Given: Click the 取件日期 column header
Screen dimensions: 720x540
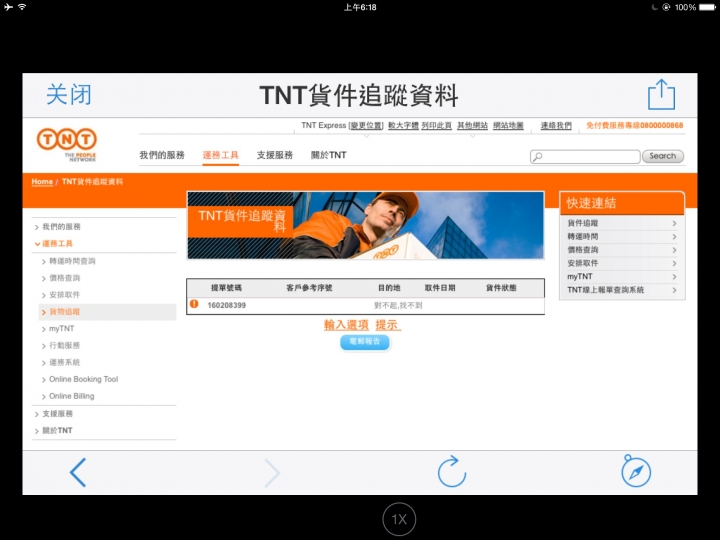Looking at the screenshot, I should coord(440,288).
